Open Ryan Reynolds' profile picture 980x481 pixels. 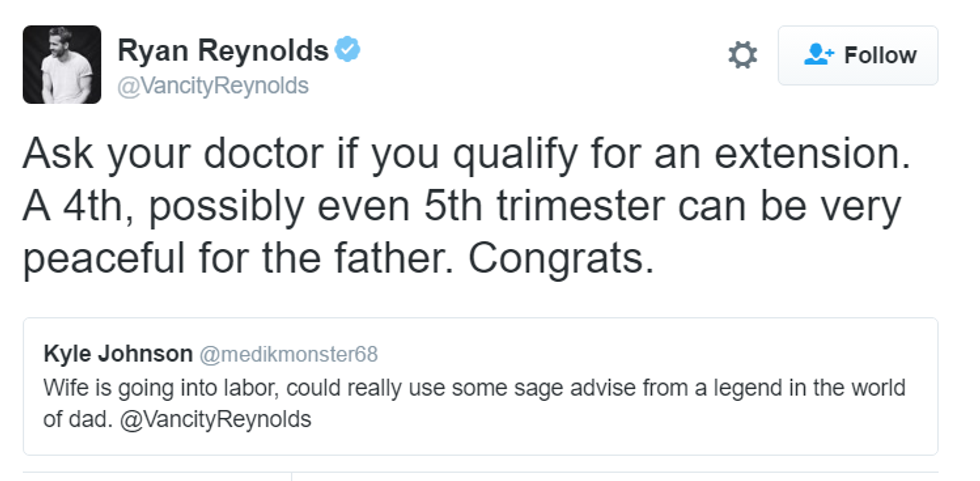coord(62,65)
